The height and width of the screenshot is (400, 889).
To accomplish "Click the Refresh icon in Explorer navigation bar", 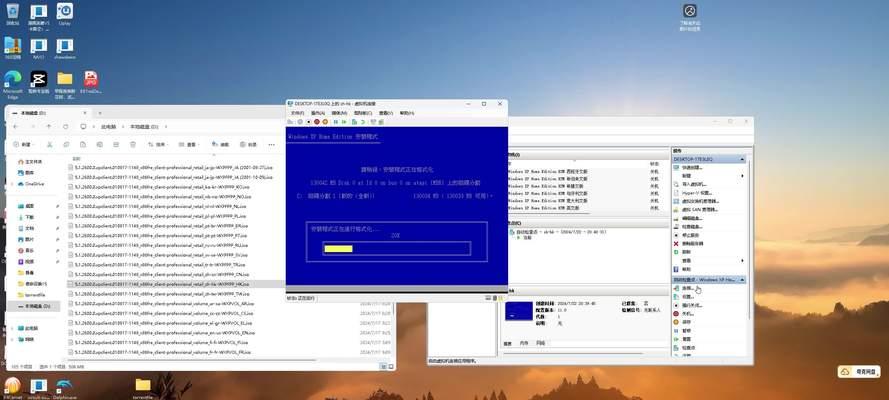I will [66, 126].
